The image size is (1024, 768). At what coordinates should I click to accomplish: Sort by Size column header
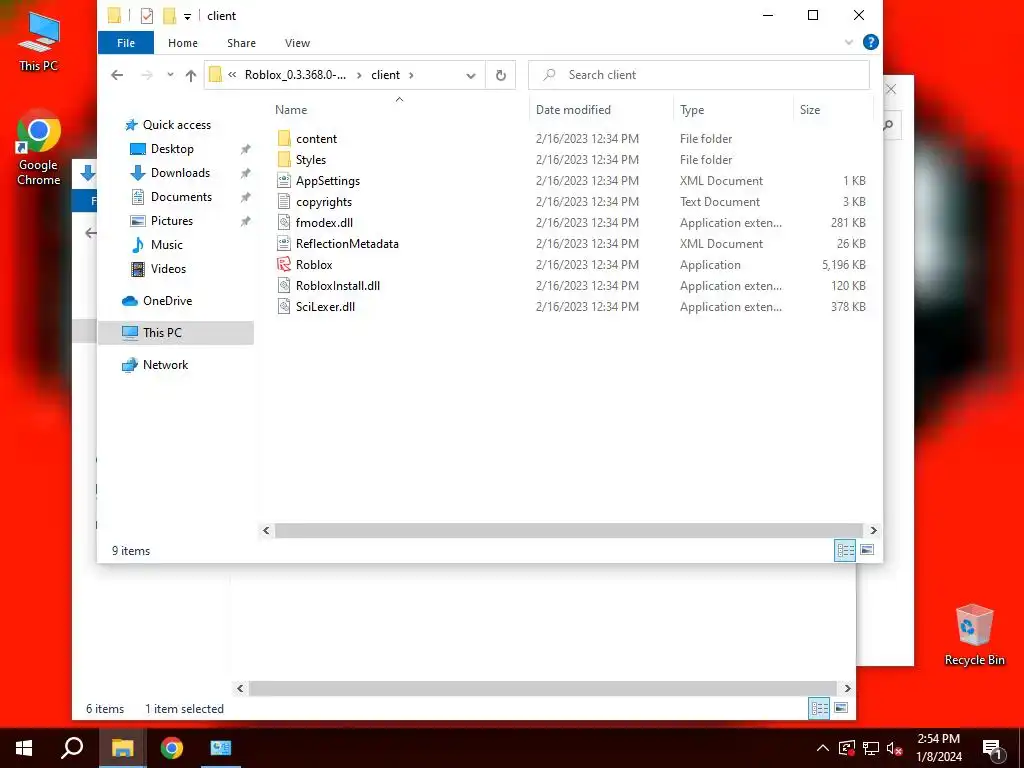click(x=833, y=110)
